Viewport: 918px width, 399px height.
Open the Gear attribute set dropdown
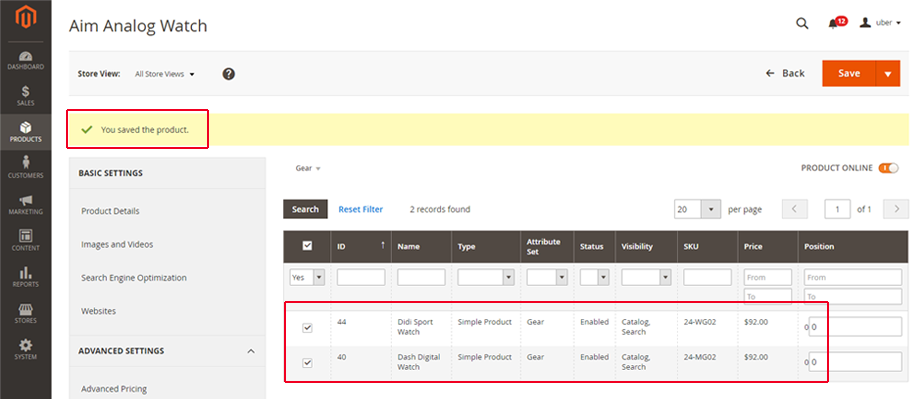pos(308,168)
